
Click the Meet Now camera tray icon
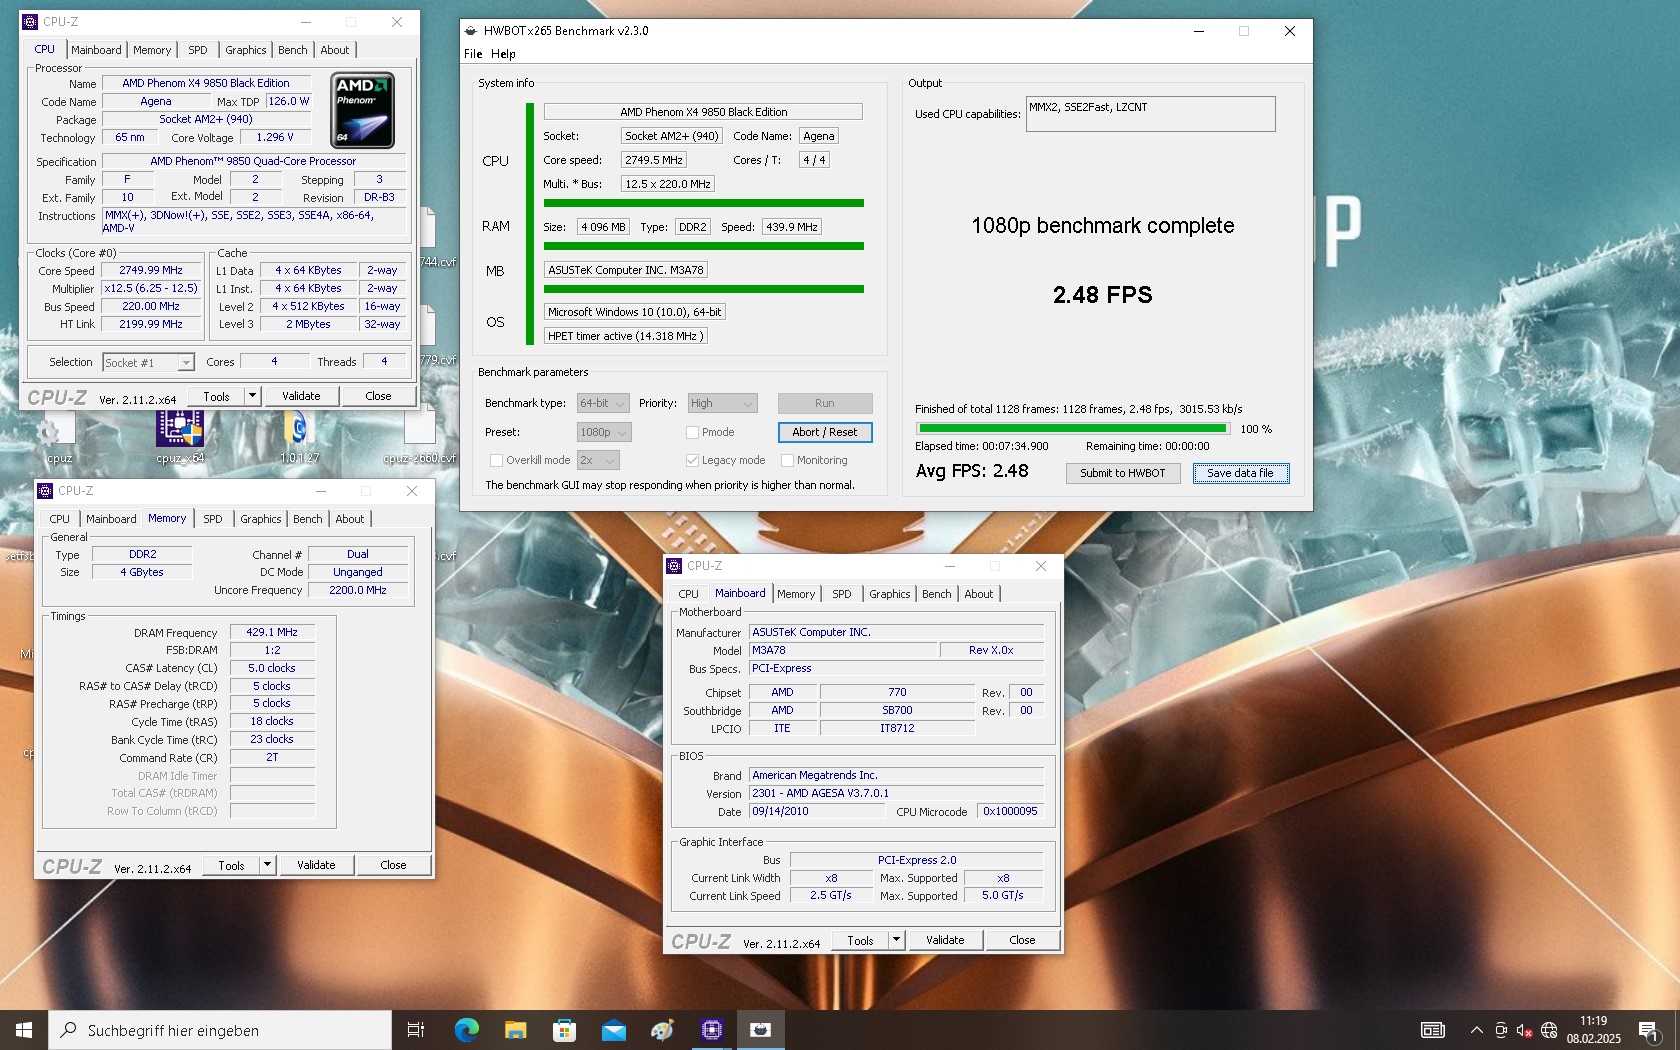tap(1501, 1030)
